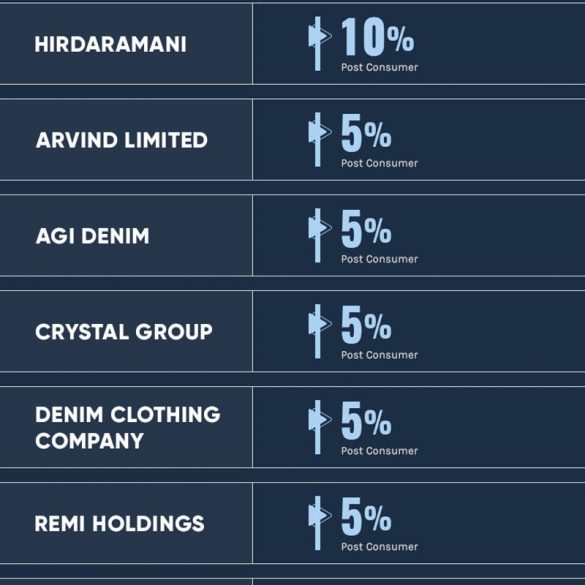Click the needle icon beside Hirdaramani's 10%
Viewport: 585px width, 585px height.
click(319, 44)
